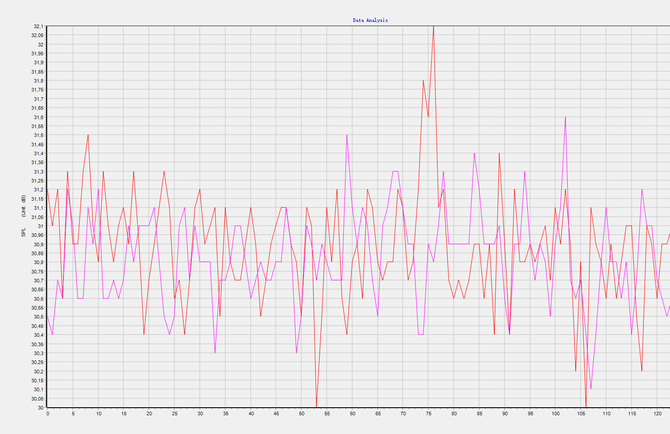Click the x-axis tick label "90"
Screen dimensions: 670x434
click(505, 414)
